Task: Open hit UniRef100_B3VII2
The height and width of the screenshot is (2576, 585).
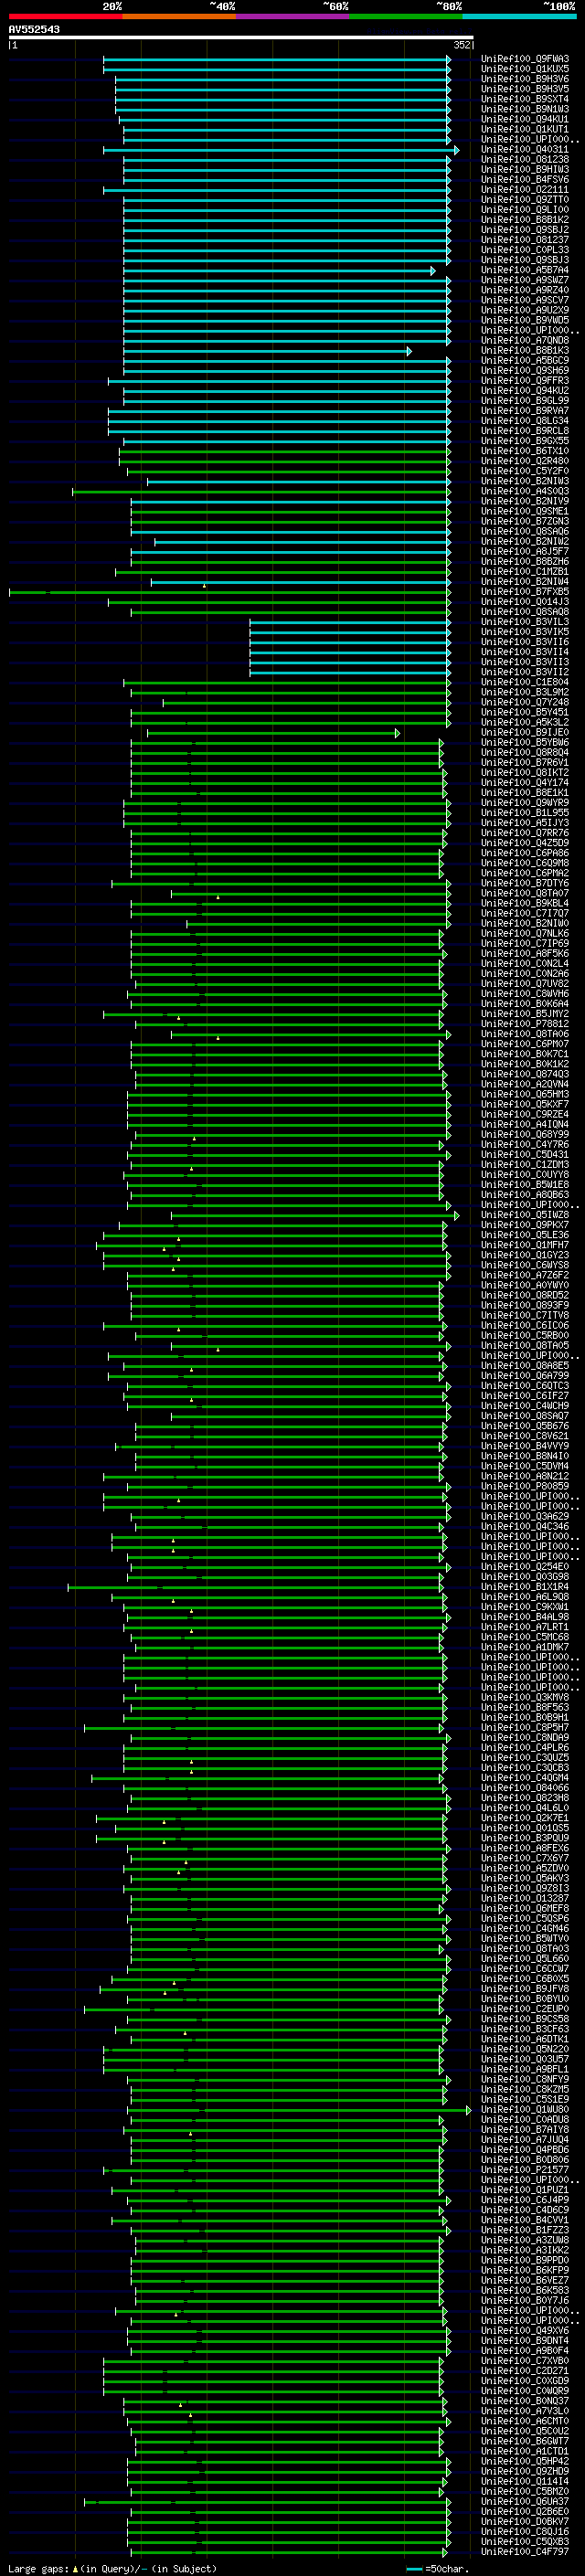Action: click(525, 672)
